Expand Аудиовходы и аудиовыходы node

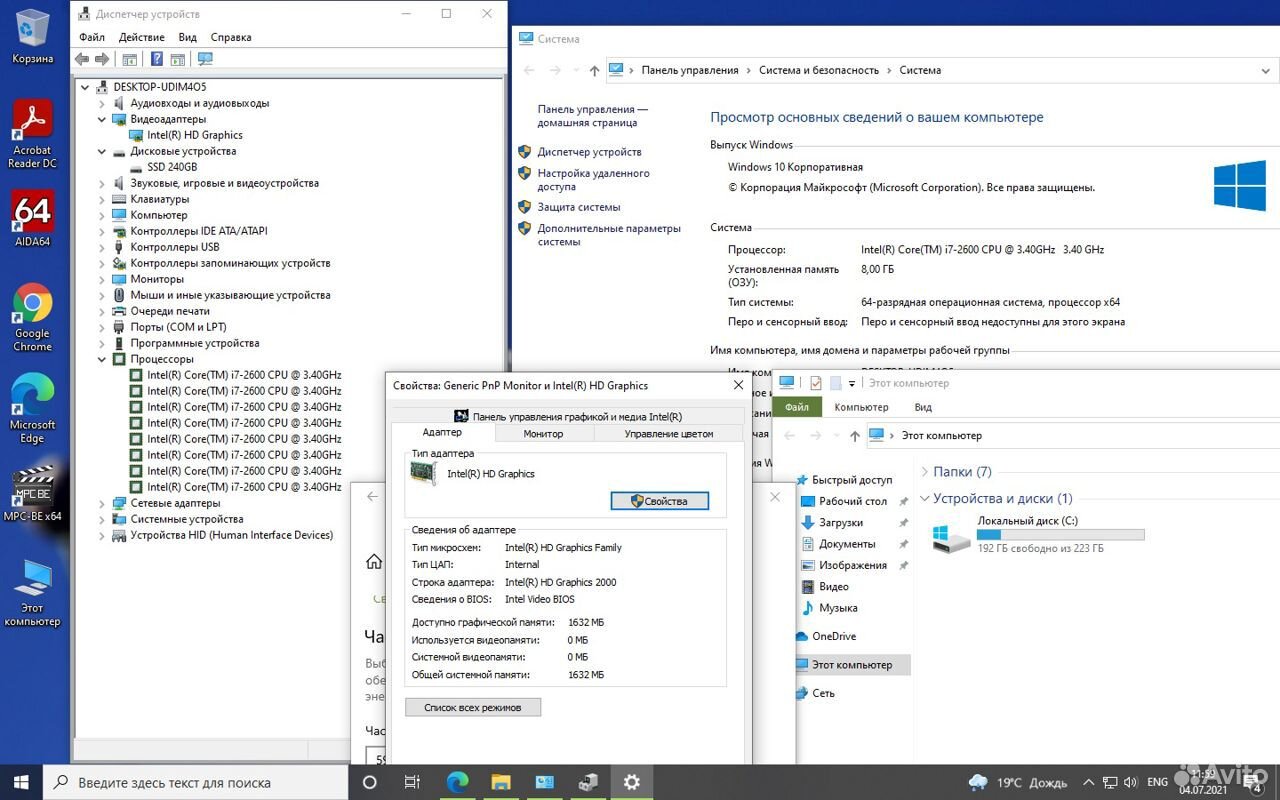coord(102,103)
